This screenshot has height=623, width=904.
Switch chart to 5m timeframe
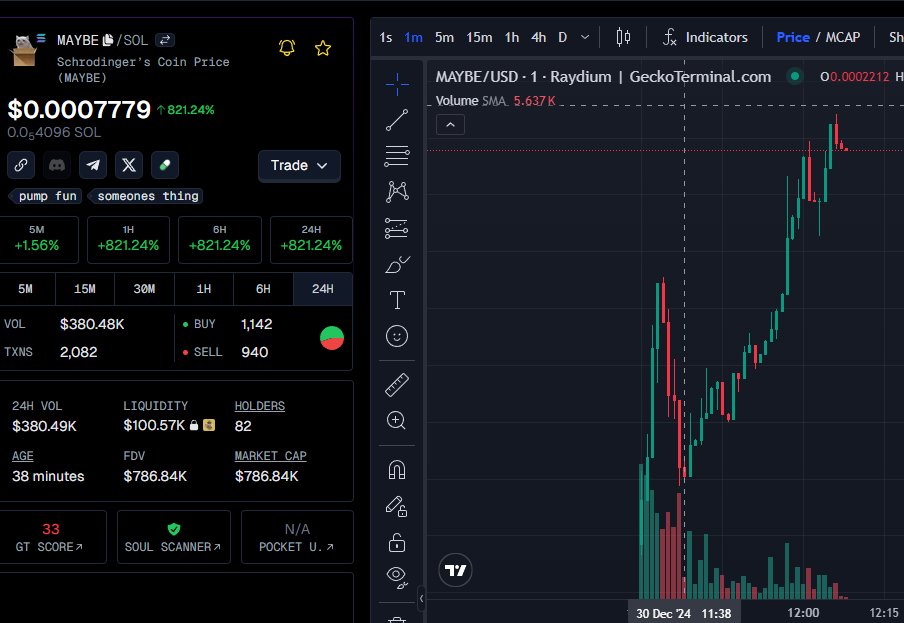point(444,37)
